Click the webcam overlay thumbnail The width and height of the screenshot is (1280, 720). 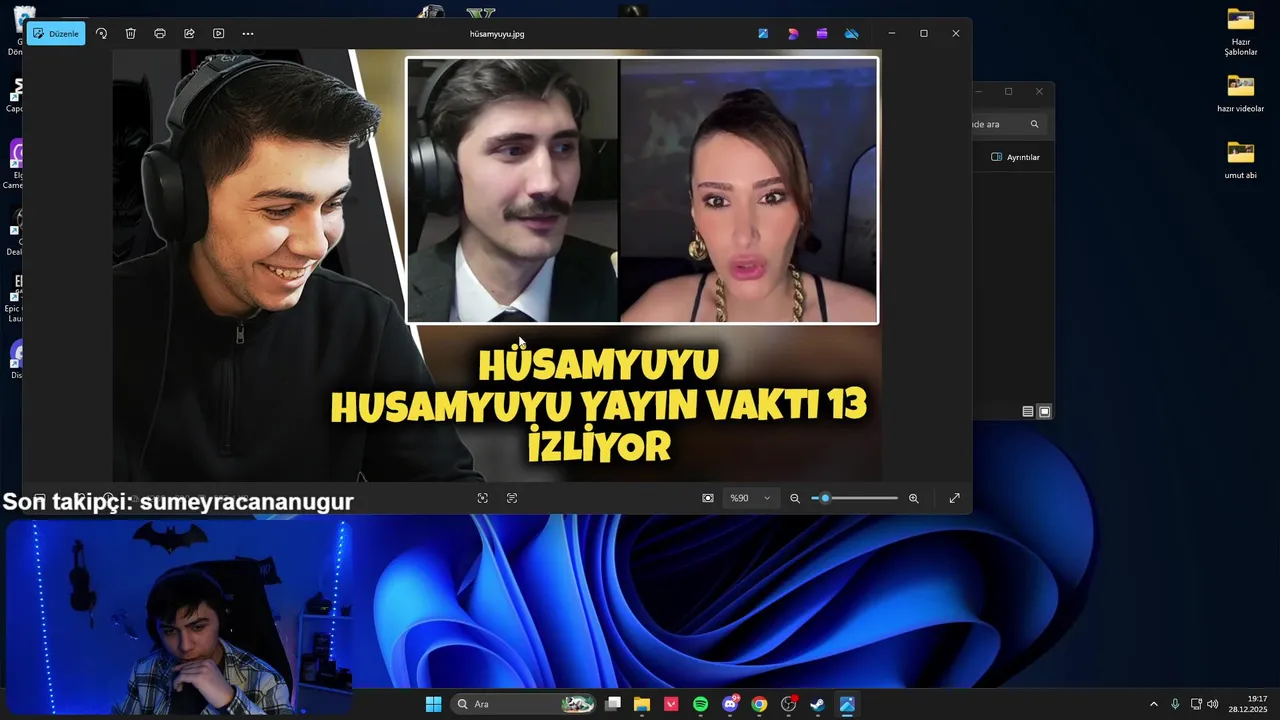click(x=177, y=618)
